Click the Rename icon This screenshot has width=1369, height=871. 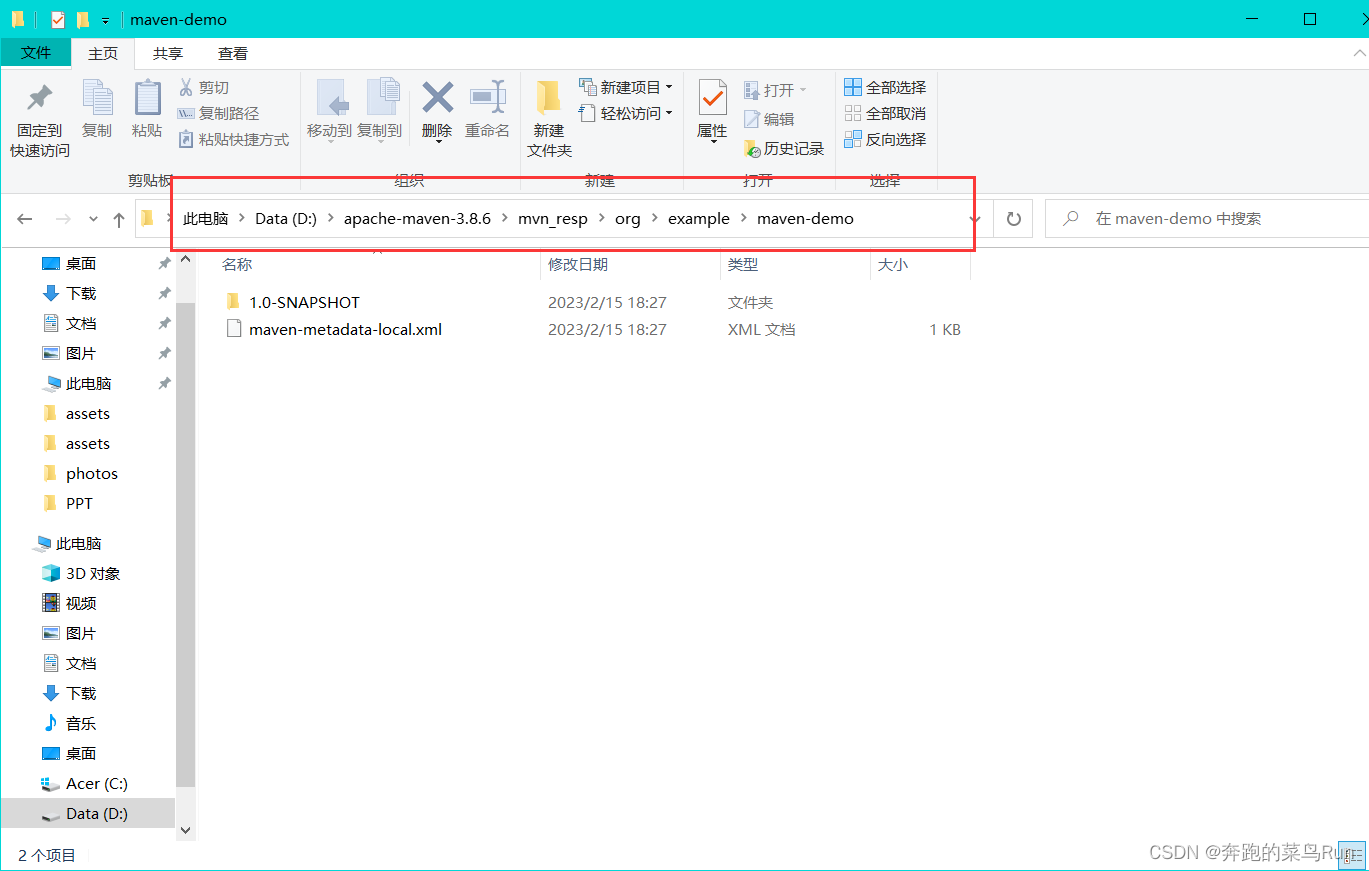click(x=487, y=98)
